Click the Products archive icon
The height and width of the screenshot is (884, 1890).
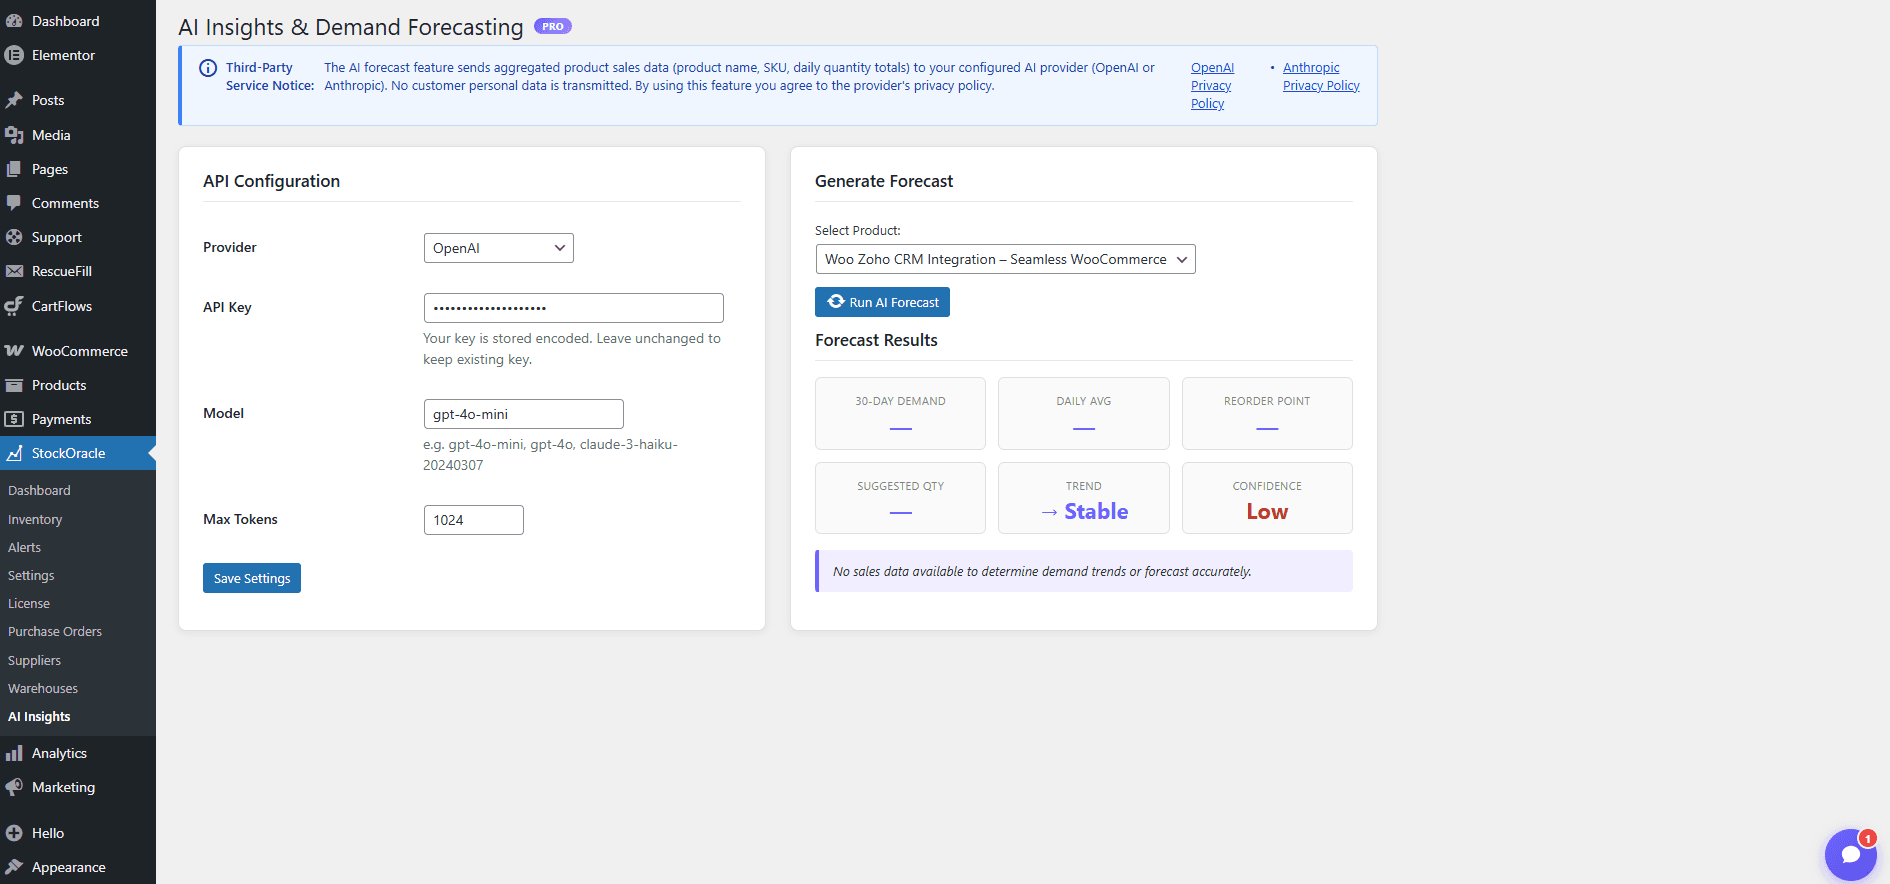(x=14, y=385)
